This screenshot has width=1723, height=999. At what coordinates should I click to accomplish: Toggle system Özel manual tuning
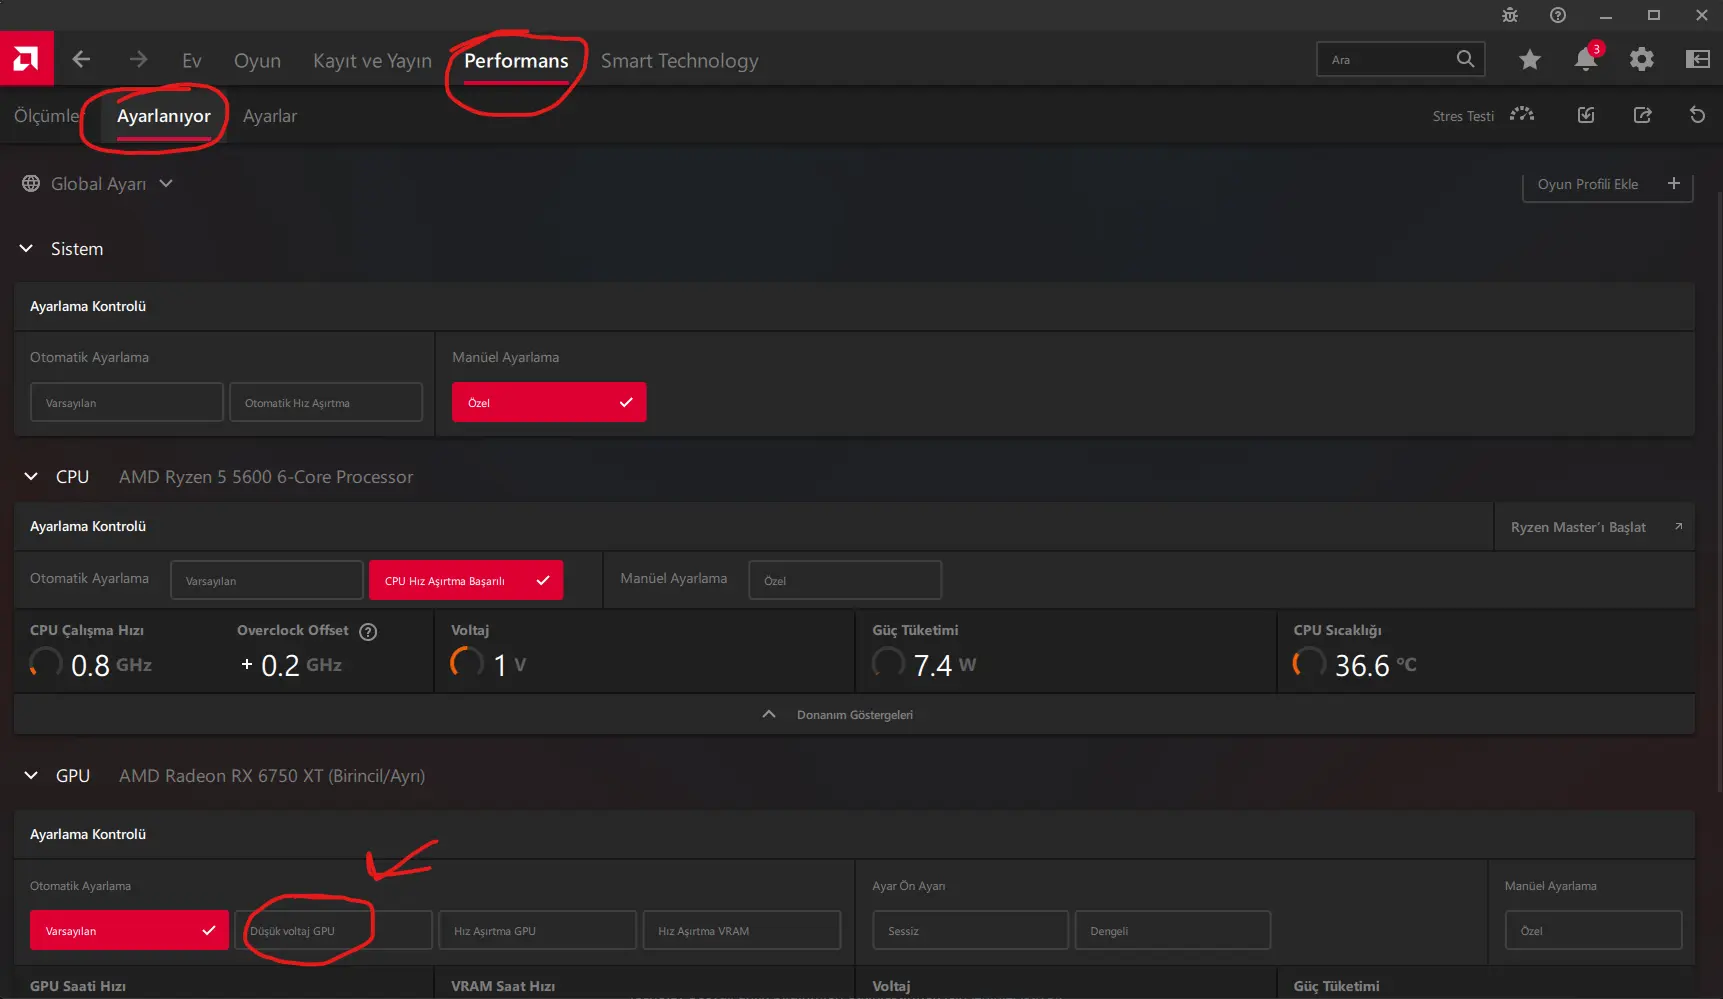(x=549, y=402)
